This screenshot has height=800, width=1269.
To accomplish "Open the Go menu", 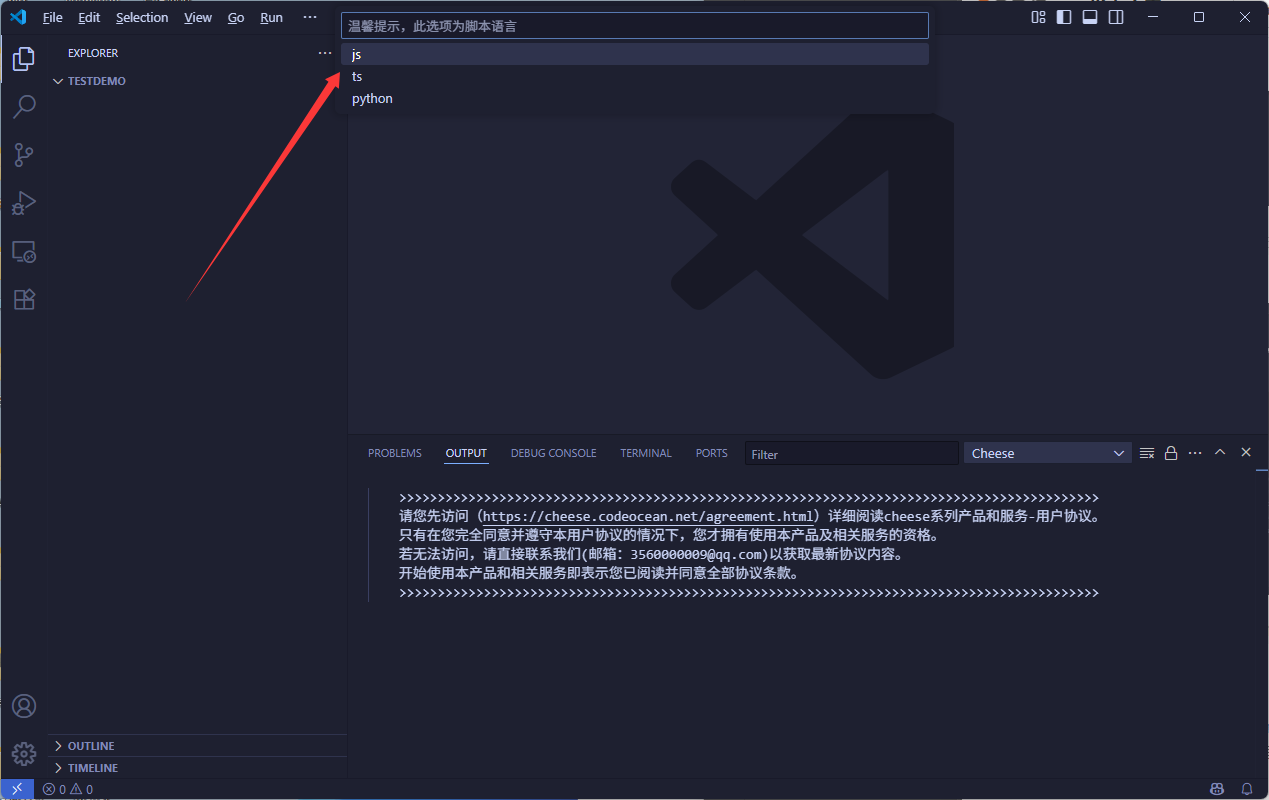I will point(236,17).
